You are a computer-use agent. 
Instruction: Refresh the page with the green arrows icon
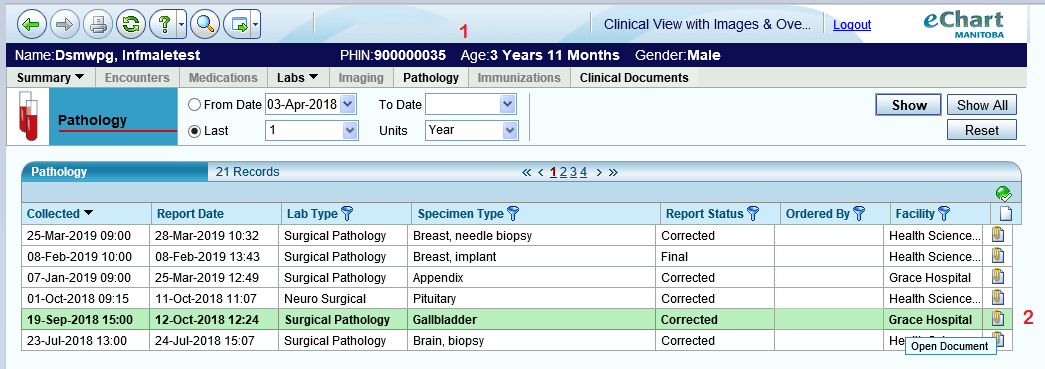(x=131, y=25)
